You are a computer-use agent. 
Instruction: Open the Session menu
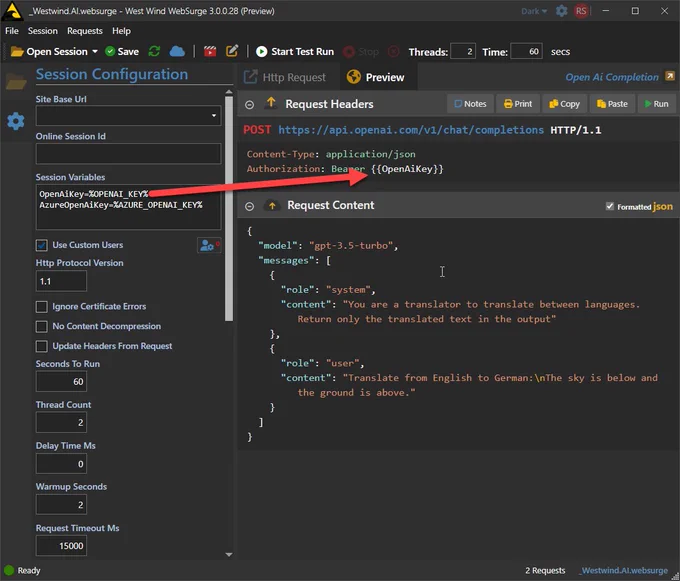(x=42, y=31)
